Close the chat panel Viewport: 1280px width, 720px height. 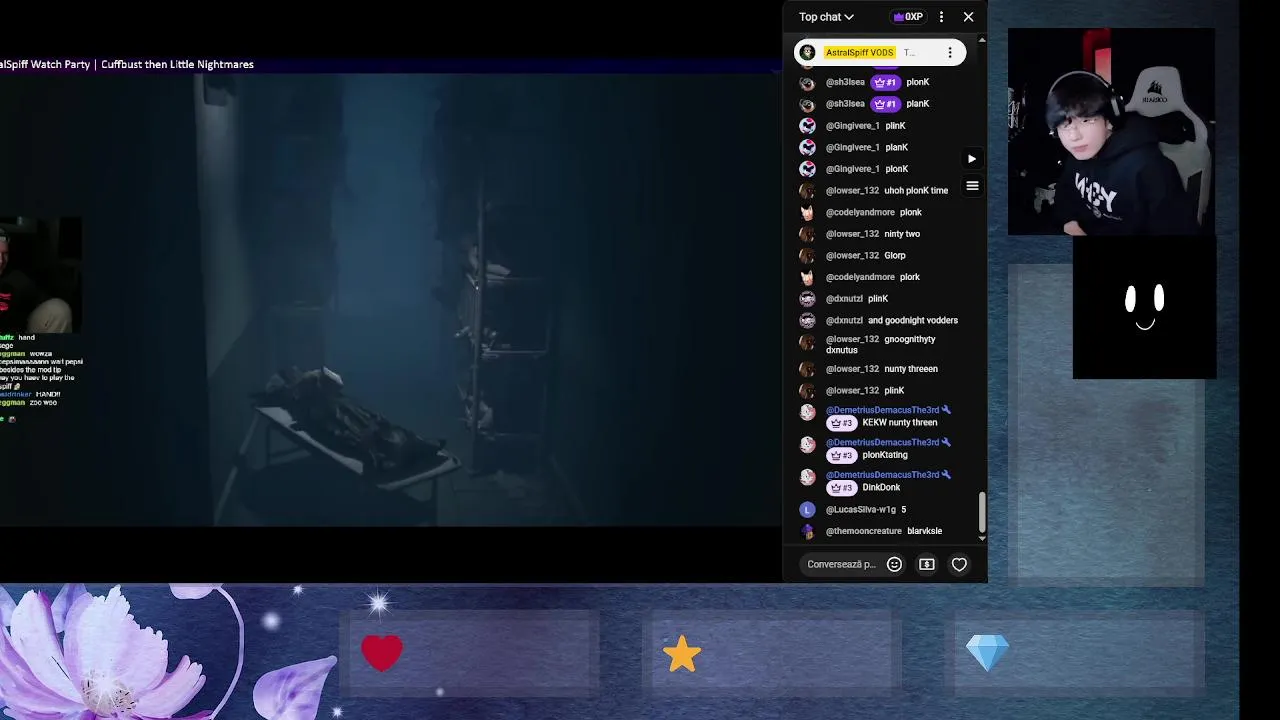[968, 17]
